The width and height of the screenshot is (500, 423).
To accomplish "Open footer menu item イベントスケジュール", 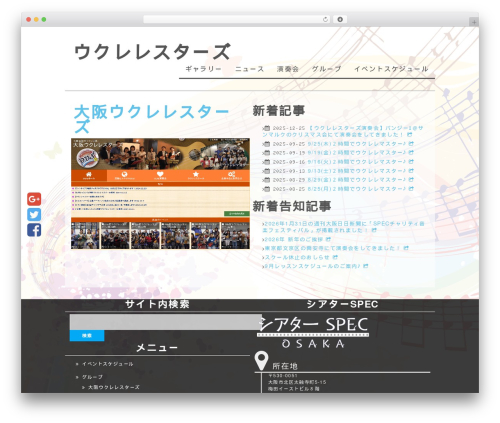I will 107,364.
